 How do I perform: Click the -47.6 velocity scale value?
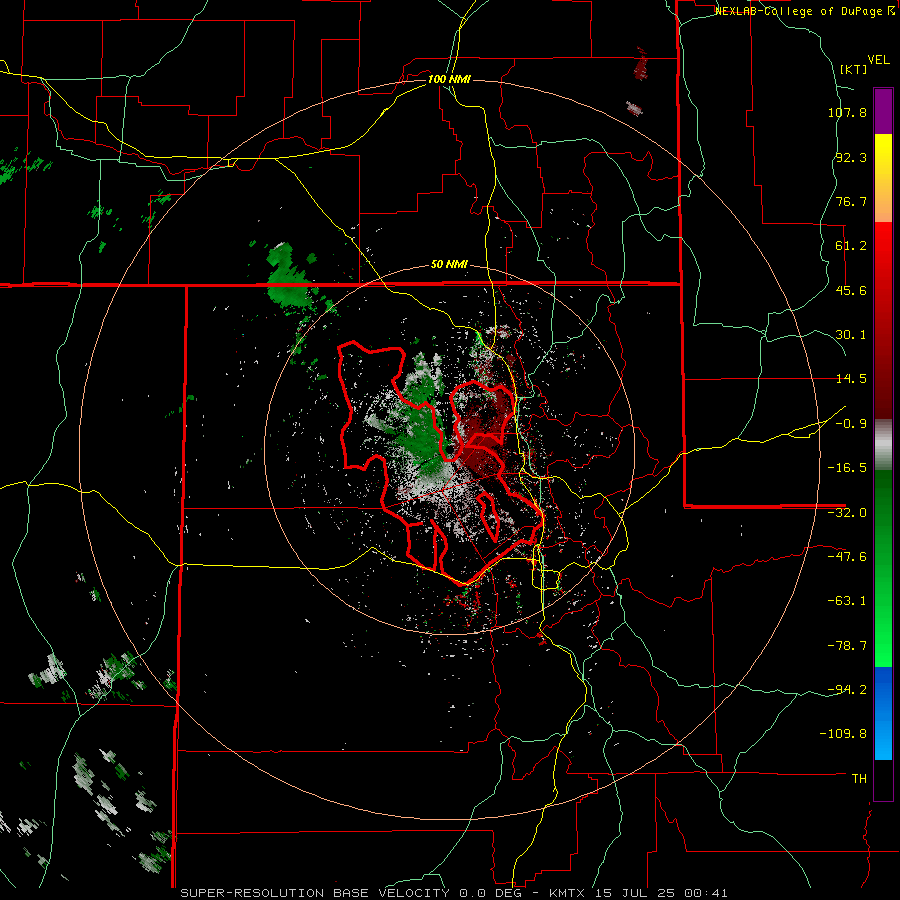pyautogui.click(x=847, y=557)
